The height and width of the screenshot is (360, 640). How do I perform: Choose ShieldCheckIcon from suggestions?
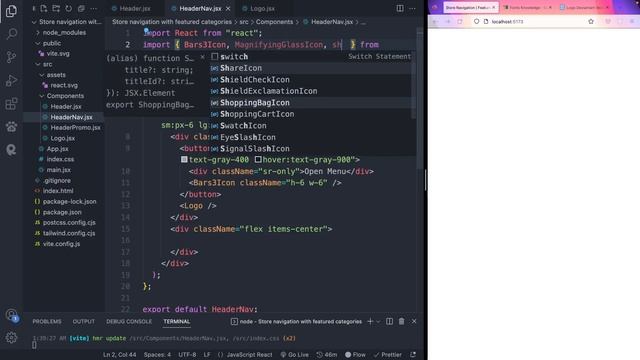pos(311,80)
